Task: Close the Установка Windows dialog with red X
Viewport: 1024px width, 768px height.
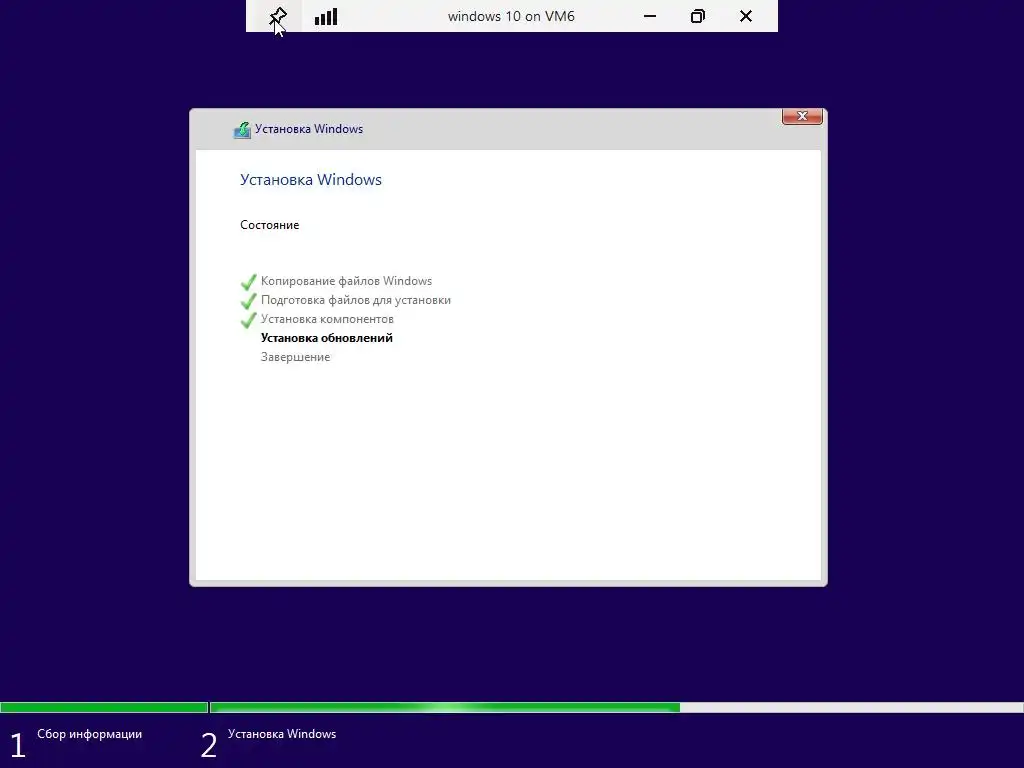Action: 802,116
